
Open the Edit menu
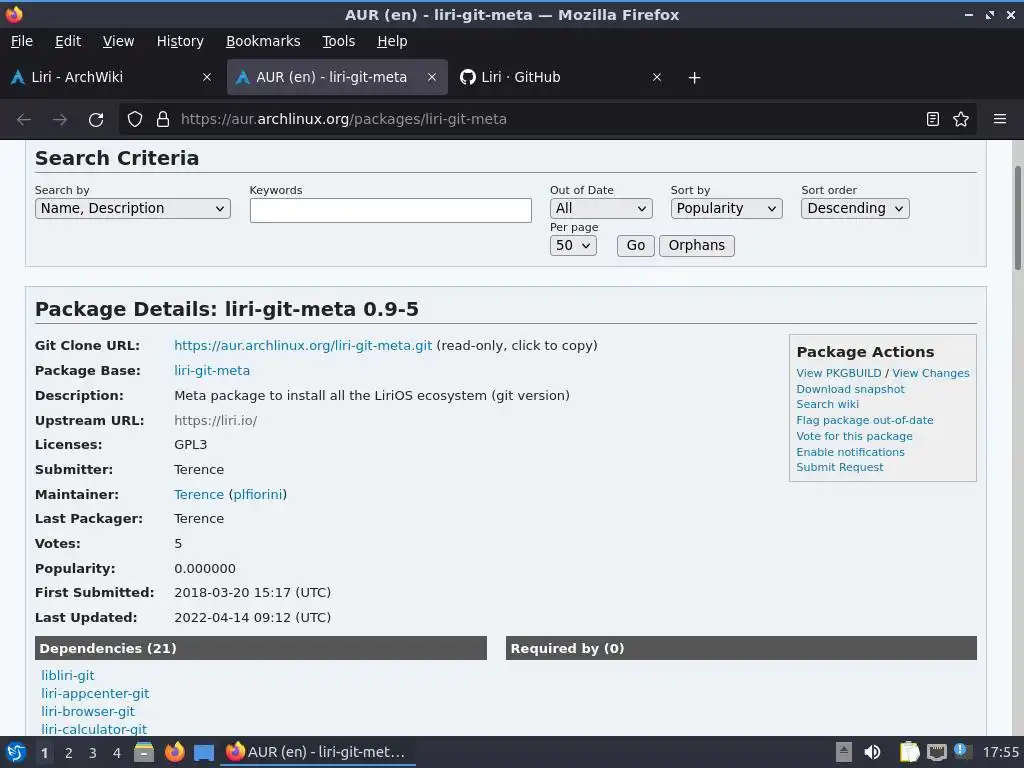68,41
